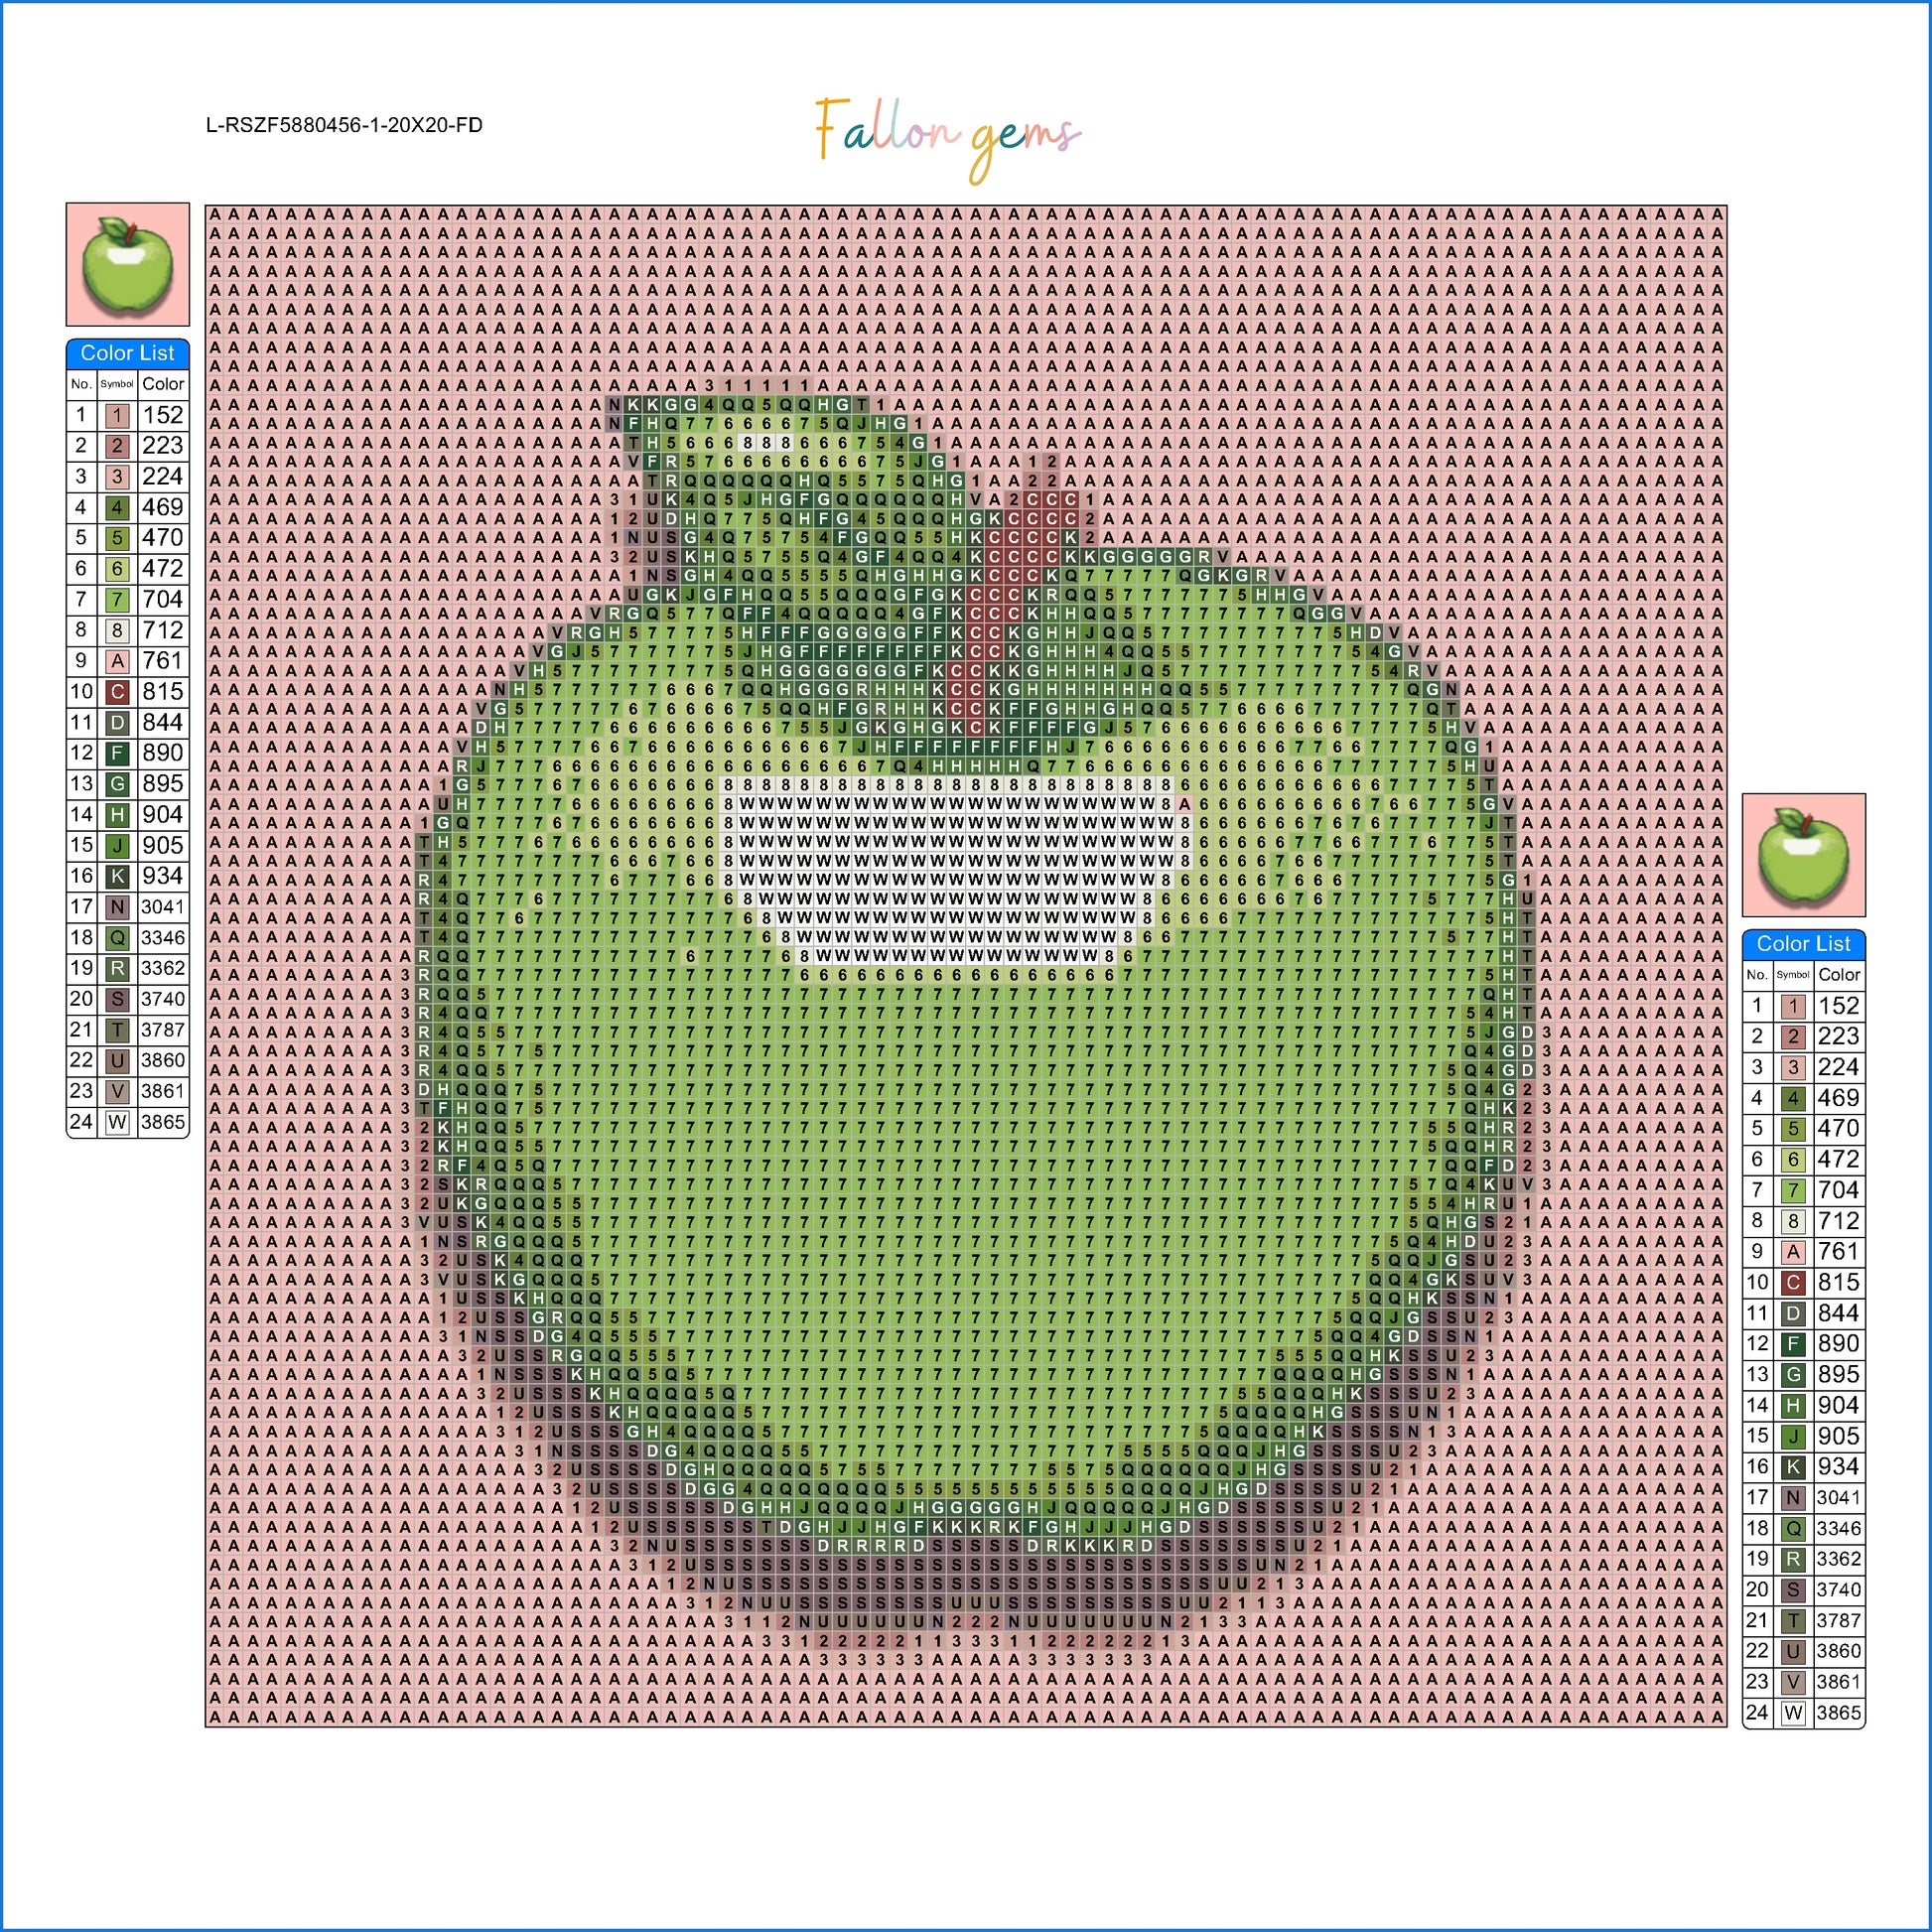Click the symbol F swatch in left list

[117, 753]
